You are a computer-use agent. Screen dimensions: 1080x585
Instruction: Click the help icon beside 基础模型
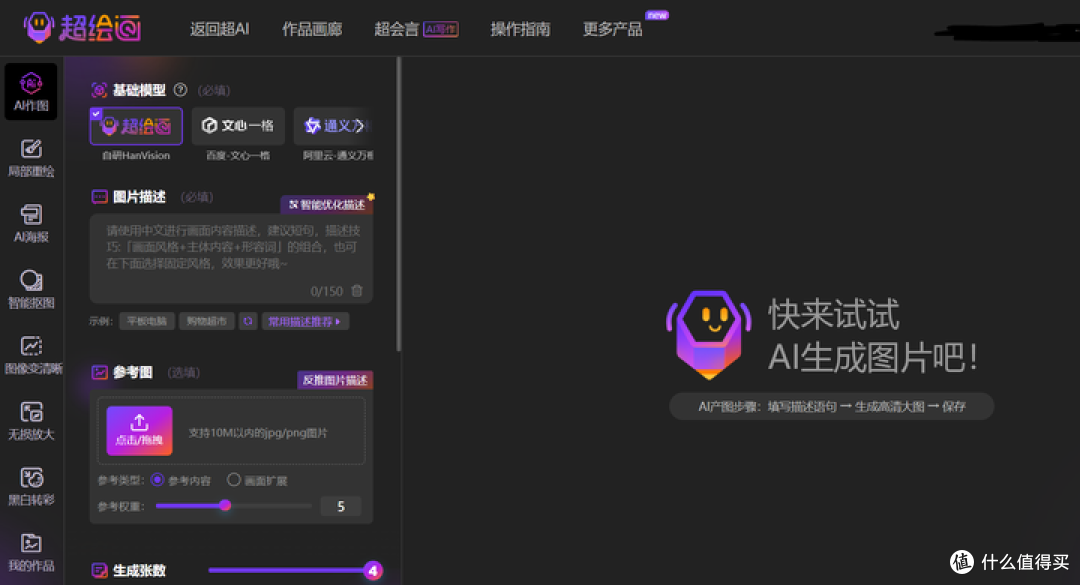click(x=180, y=90)
